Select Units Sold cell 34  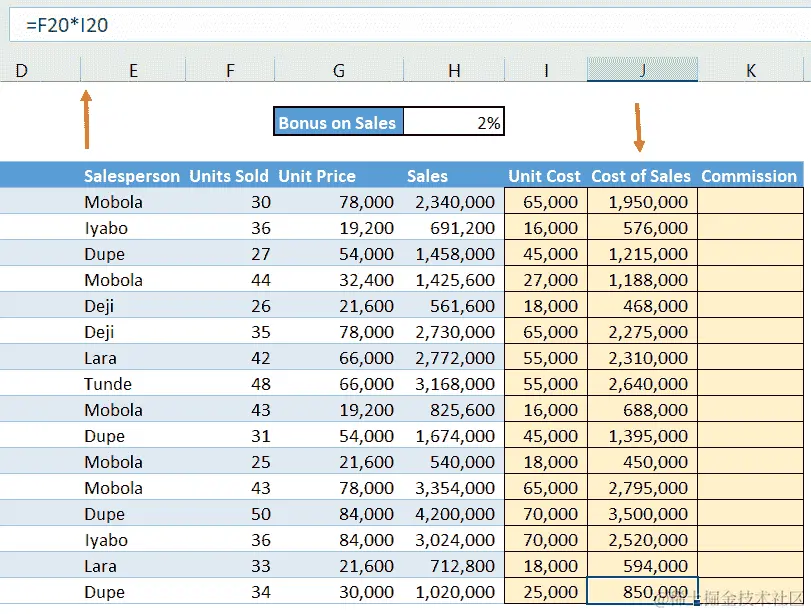[230, 591]
